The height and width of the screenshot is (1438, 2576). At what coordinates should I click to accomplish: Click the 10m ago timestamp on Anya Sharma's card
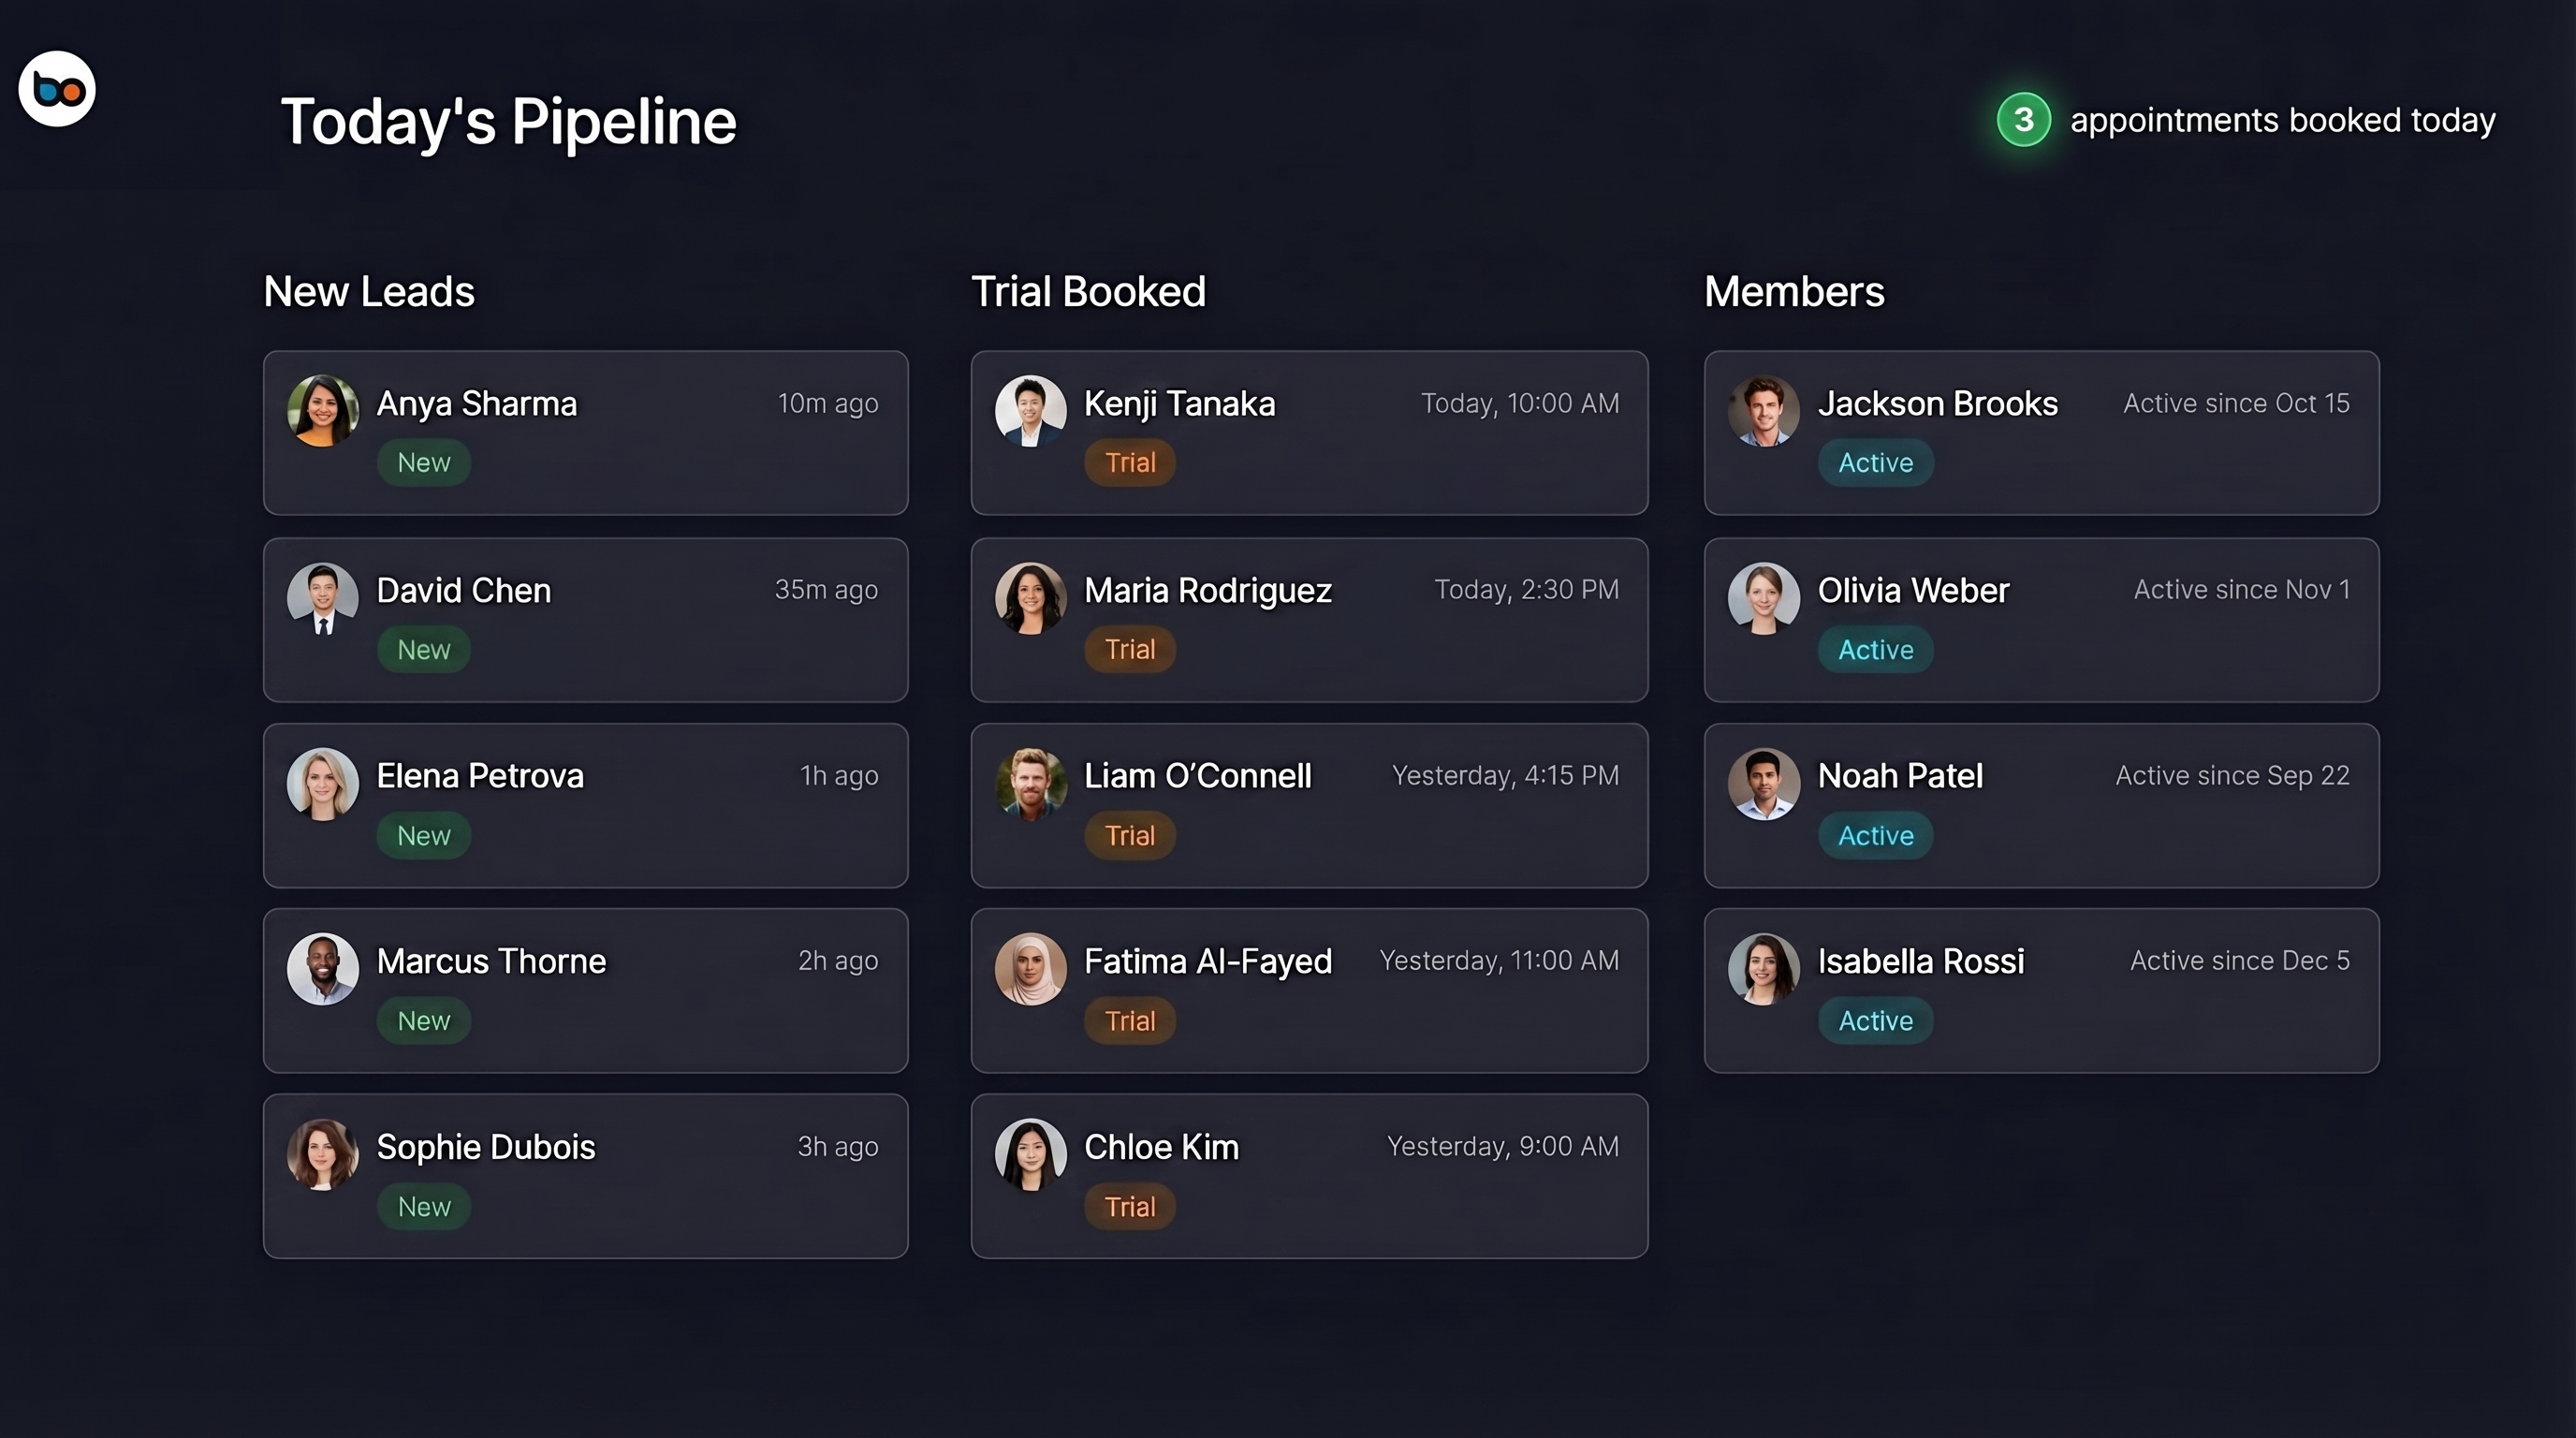click(x=827, y=403)
